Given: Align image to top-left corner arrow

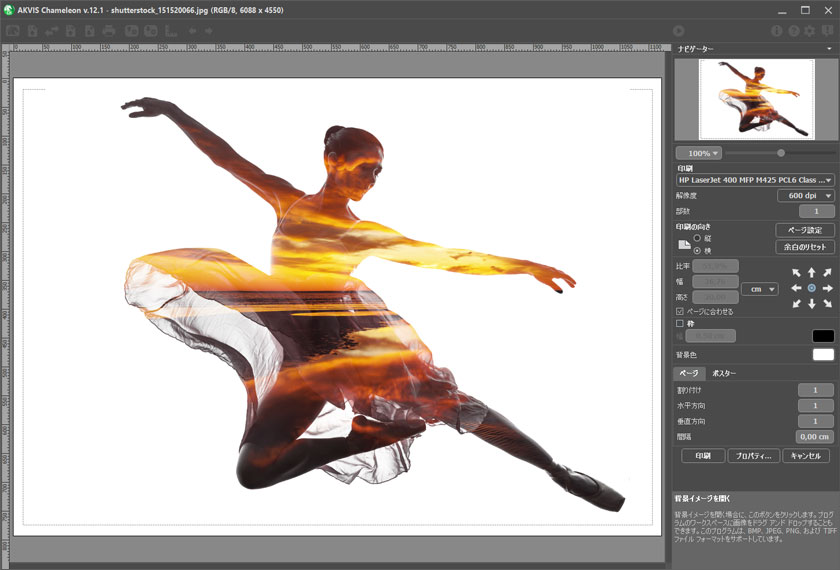Looking at the screenshot, I should (797, 273).
